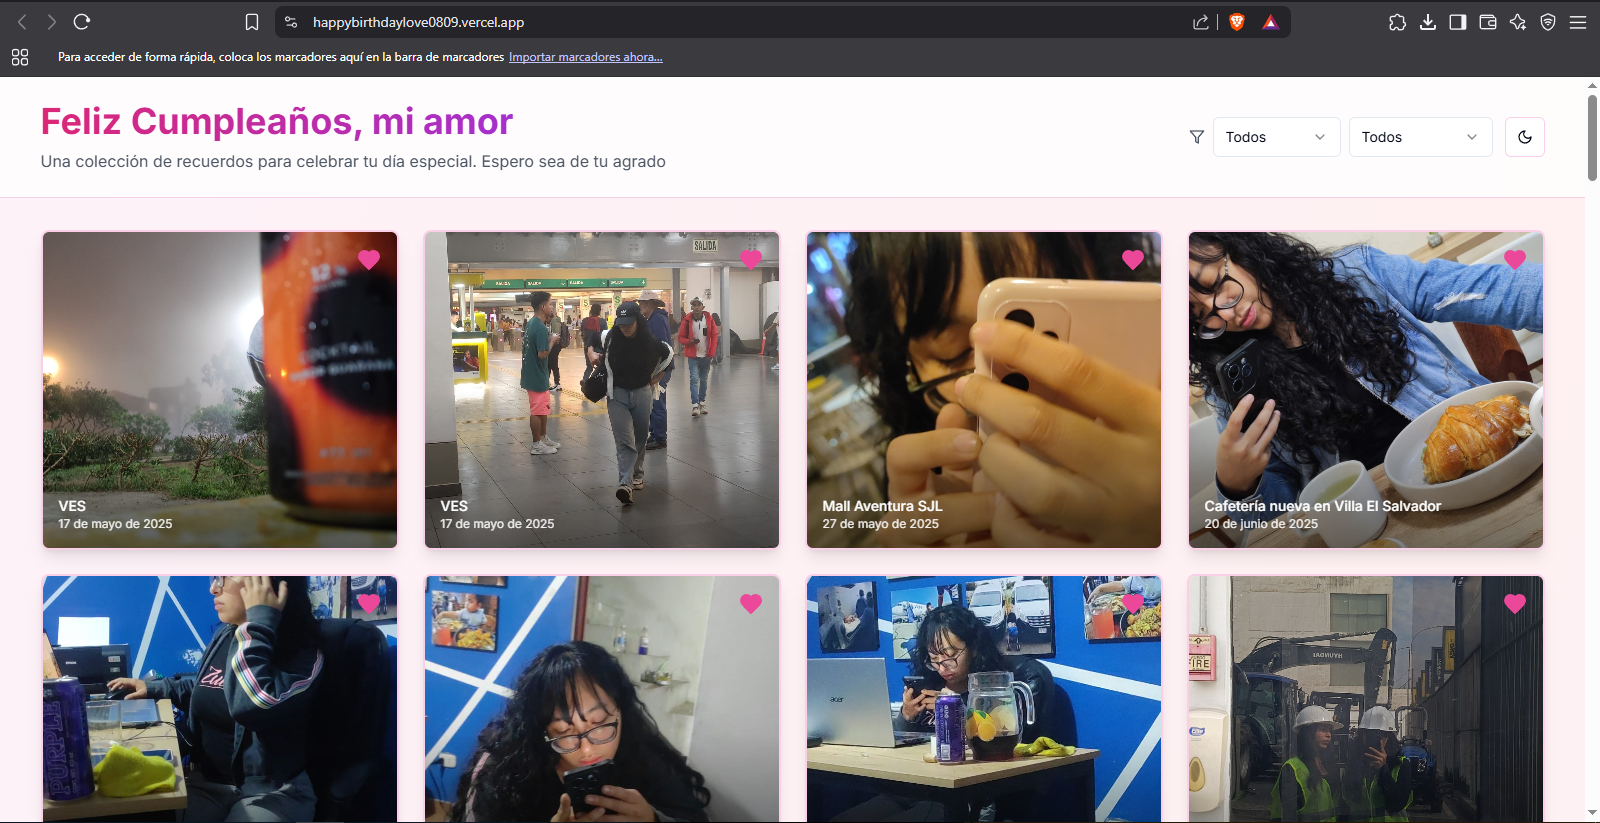Open the browser hamburger menu

click(x=1578, y=22)
